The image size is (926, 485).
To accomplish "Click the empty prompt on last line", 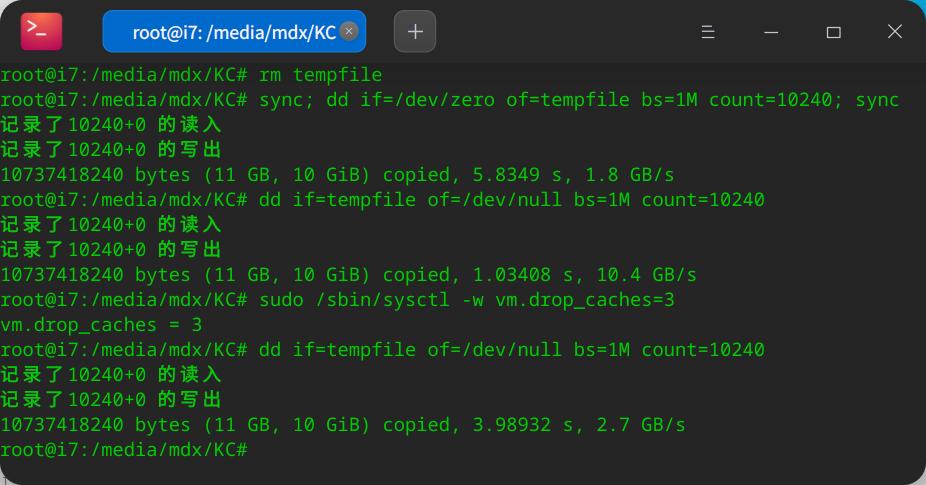I will [124, 450].
